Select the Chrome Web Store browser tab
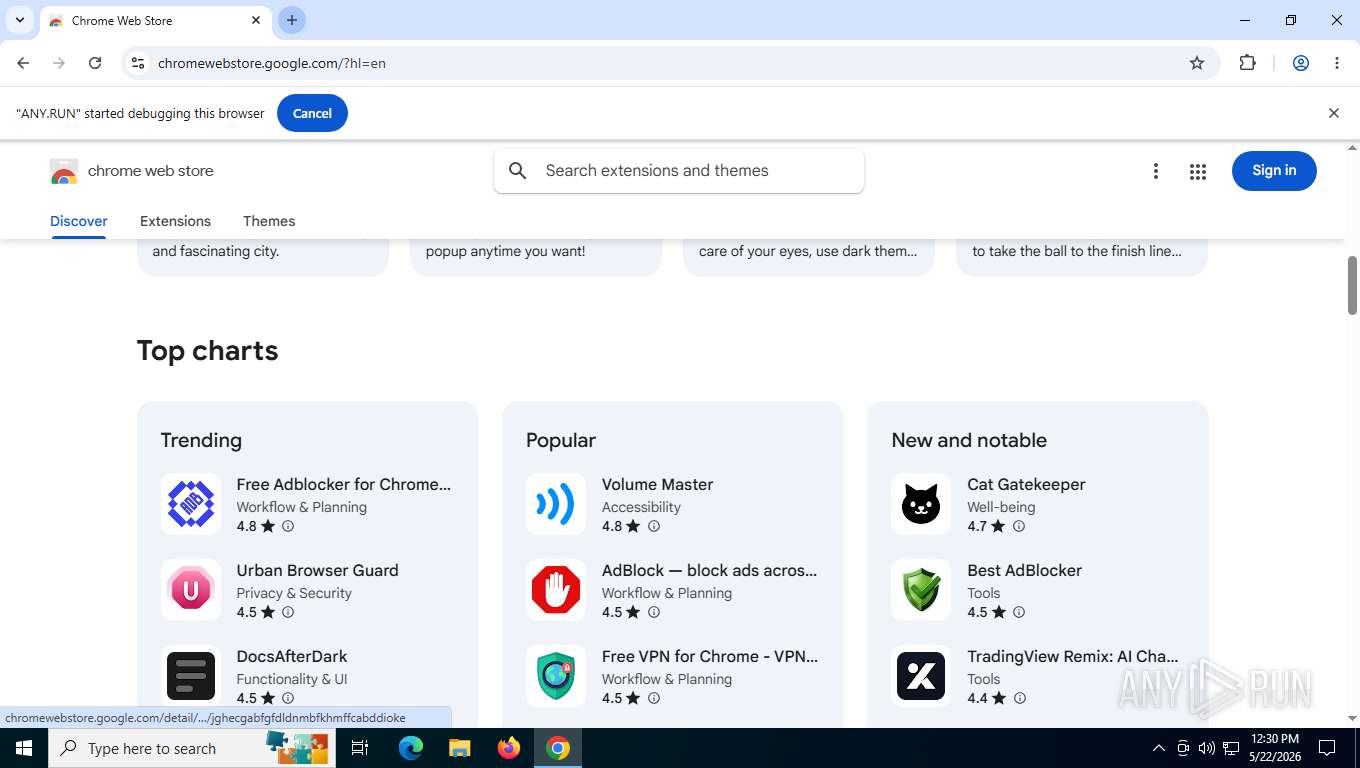 (x=155, y=20)
